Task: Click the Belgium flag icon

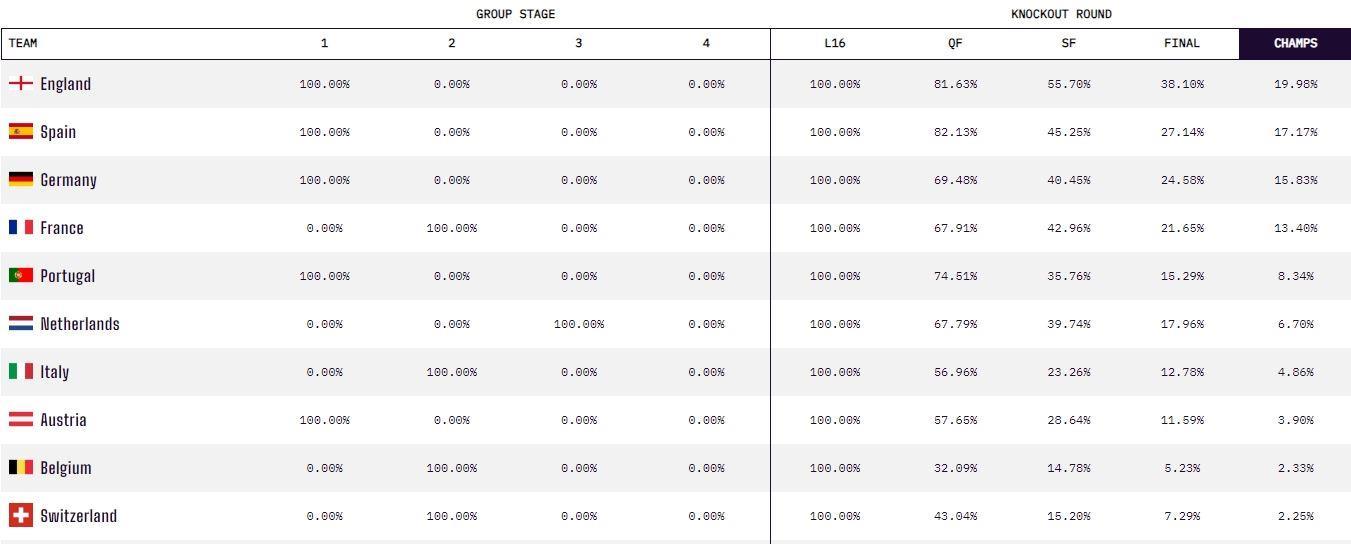Action: coord(20,468)
